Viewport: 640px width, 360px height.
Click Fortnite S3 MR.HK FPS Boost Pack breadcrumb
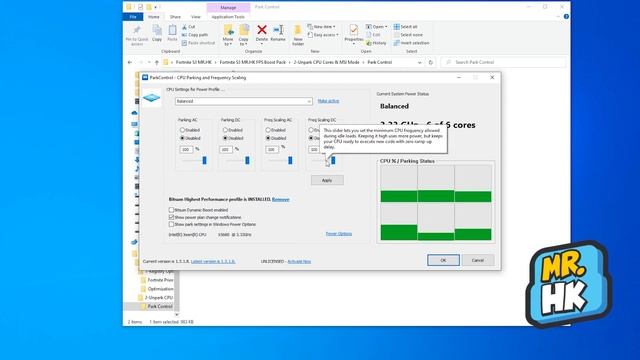(x=253, y=62)
